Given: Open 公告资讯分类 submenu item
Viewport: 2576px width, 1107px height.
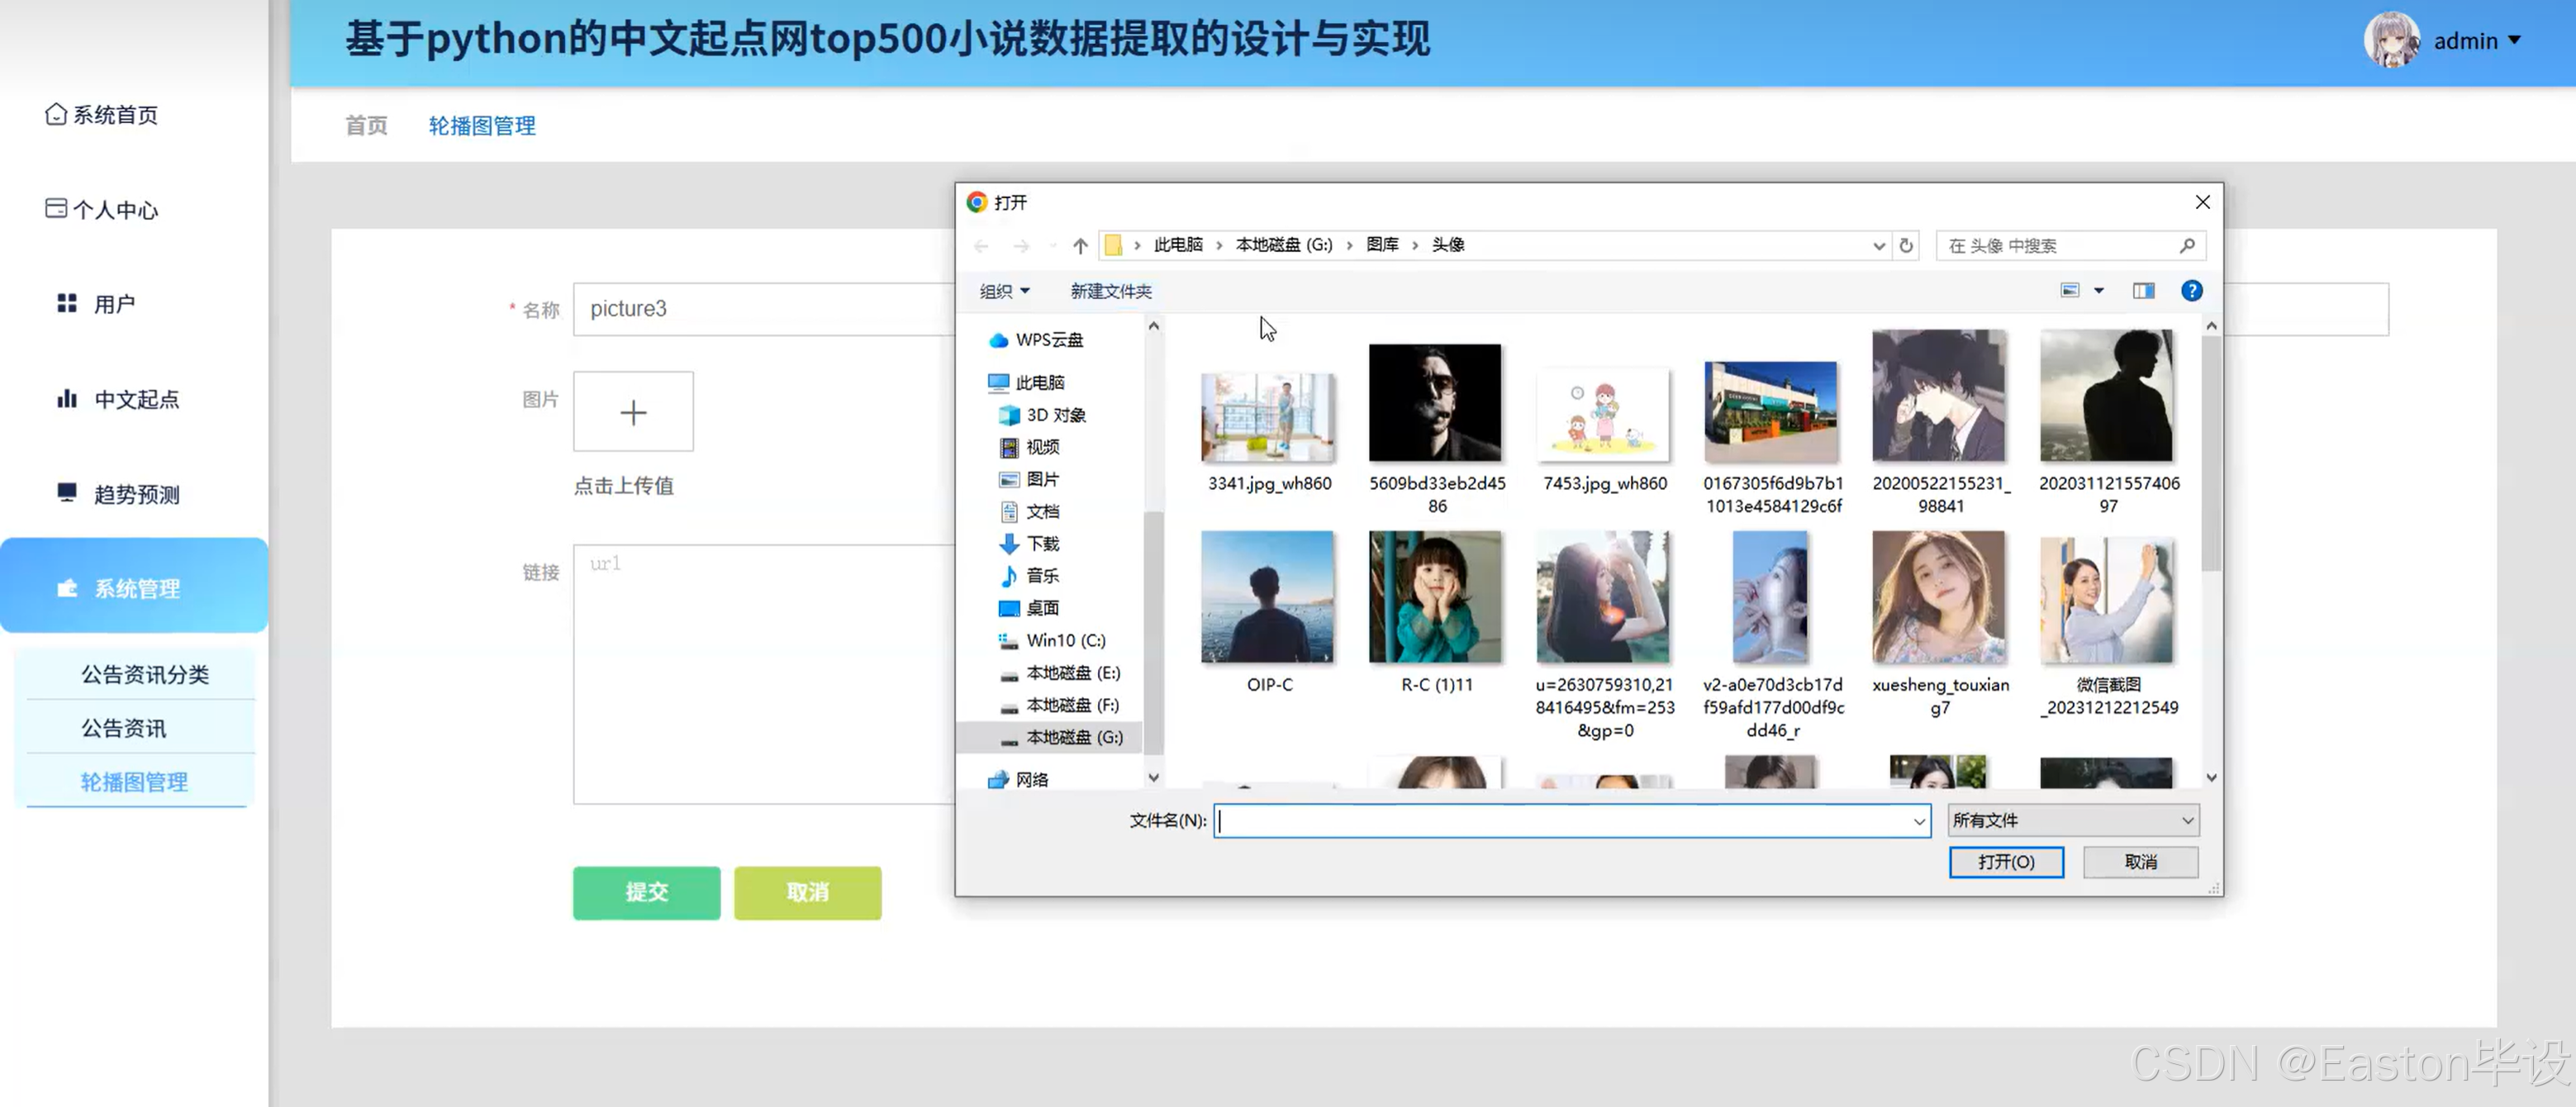Looking at the screenshot, I should coord(145,675).
